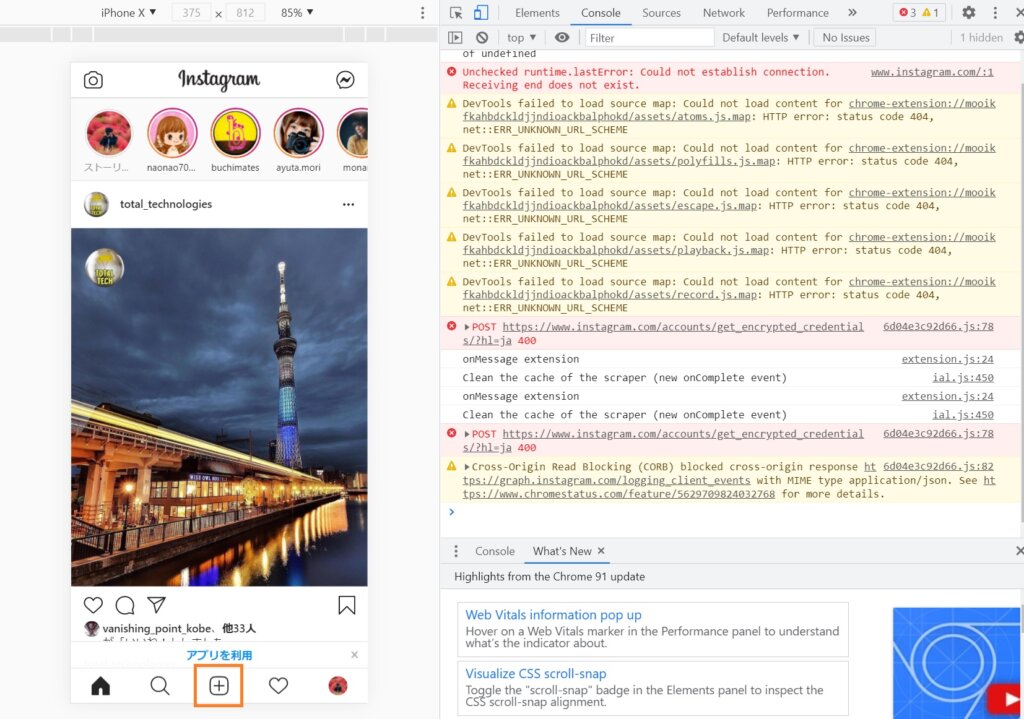The image size is (1024, 719).
Task: Open device toolbar more options menu
Action: point(423,12)
